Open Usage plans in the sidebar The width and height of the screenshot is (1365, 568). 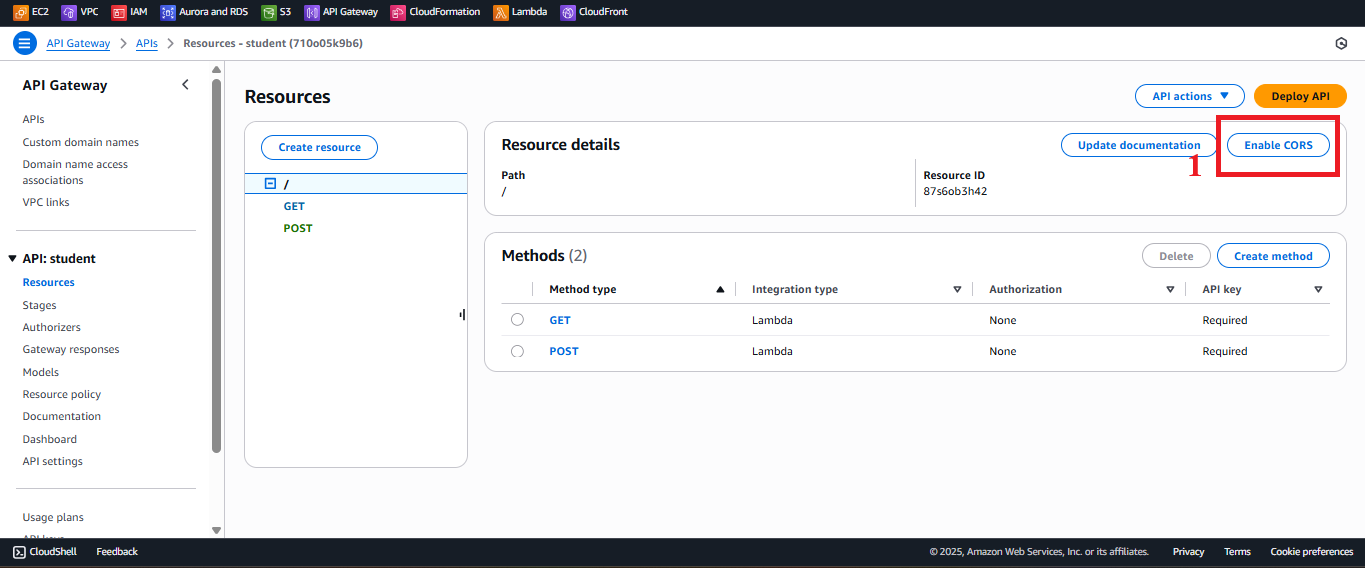point(53,517)
